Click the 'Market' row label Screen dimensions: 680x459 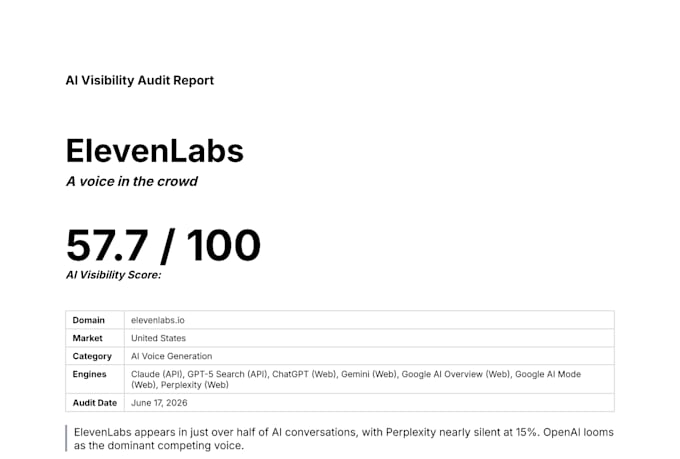(x=88, y=338)
